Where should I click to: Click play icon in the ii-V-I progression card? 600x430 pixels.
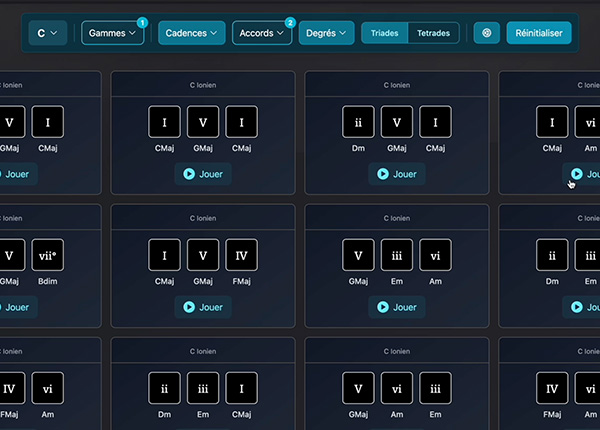click(x=382, y=174)
